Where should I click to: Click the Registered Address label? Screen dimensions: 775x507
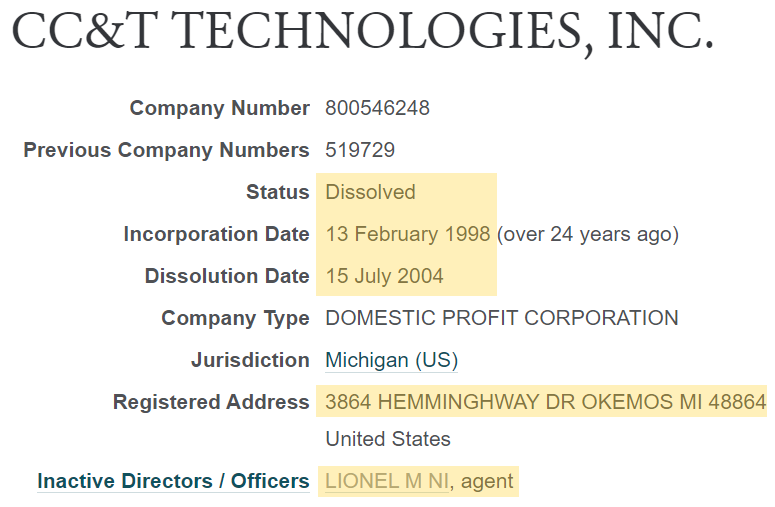click(211, 402)
